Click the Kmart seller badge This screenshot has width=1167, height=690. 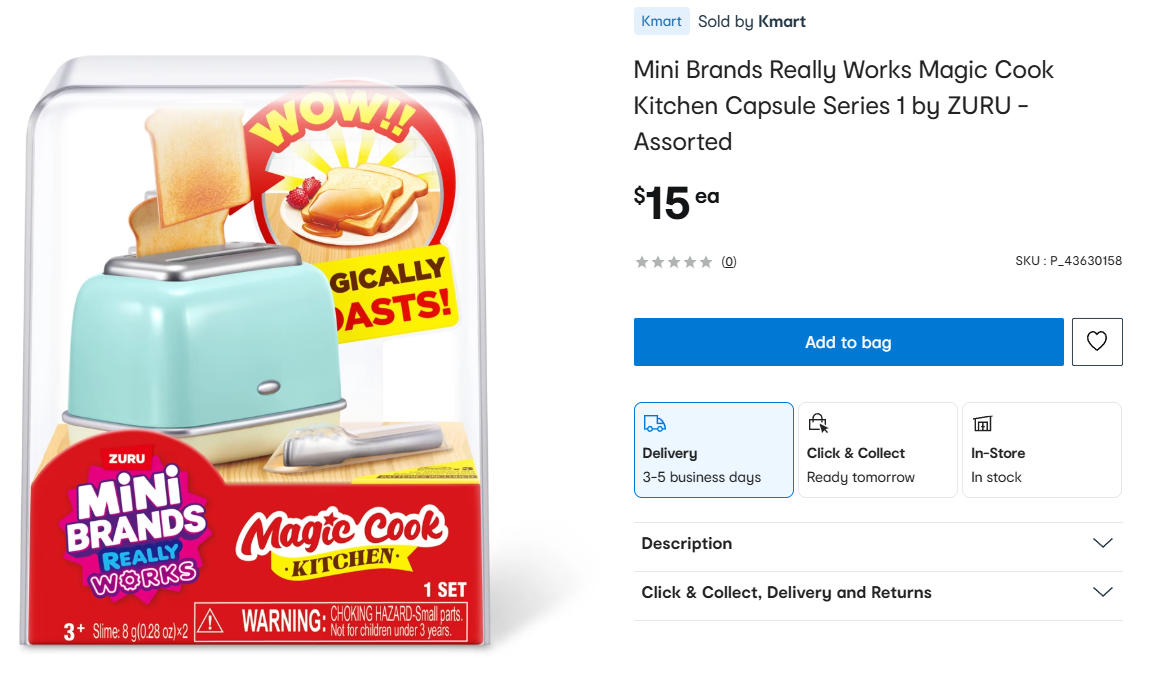(661, 22)
